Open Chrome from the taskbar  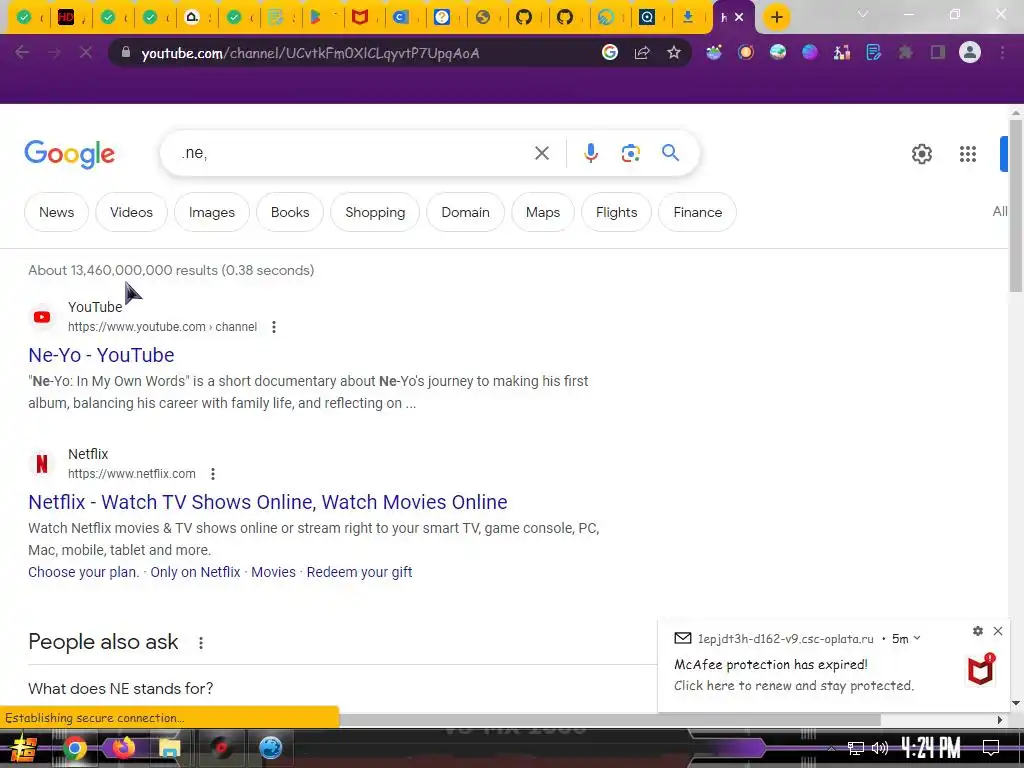(x=74, y=747)
